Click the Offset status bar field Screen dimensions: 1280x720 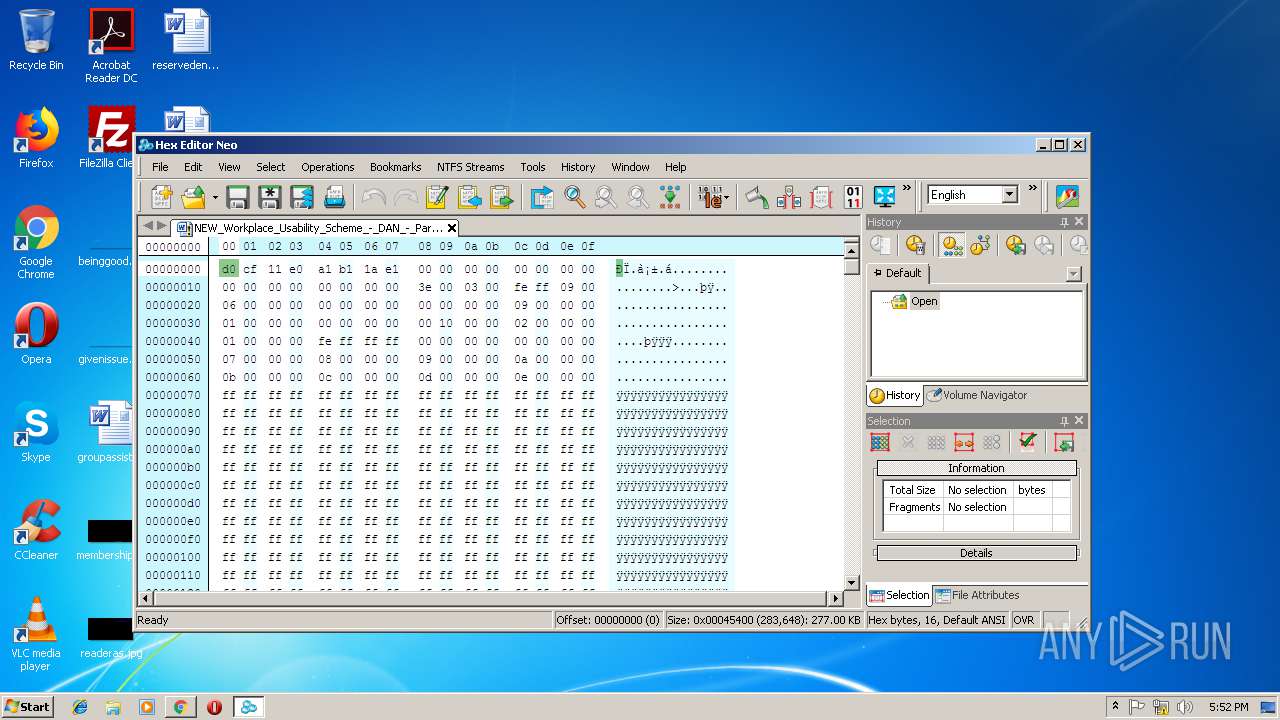click(x=608, y=620)
